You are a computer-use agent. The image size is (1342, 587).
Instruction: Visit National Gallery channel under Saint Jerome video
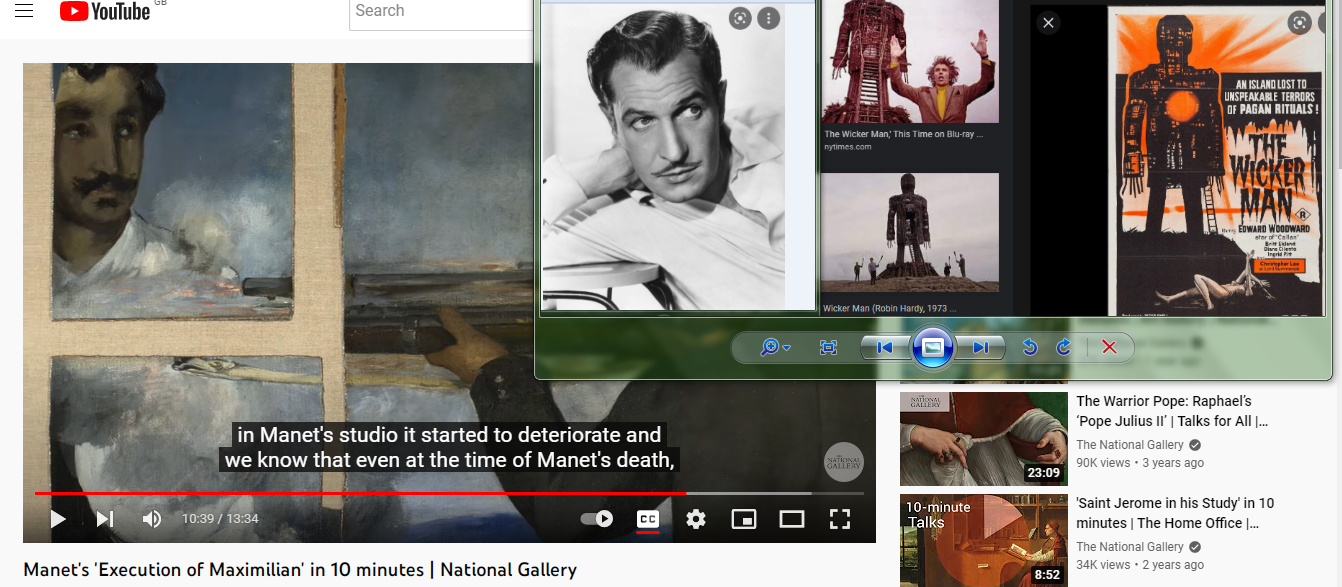click(1130, 547)
